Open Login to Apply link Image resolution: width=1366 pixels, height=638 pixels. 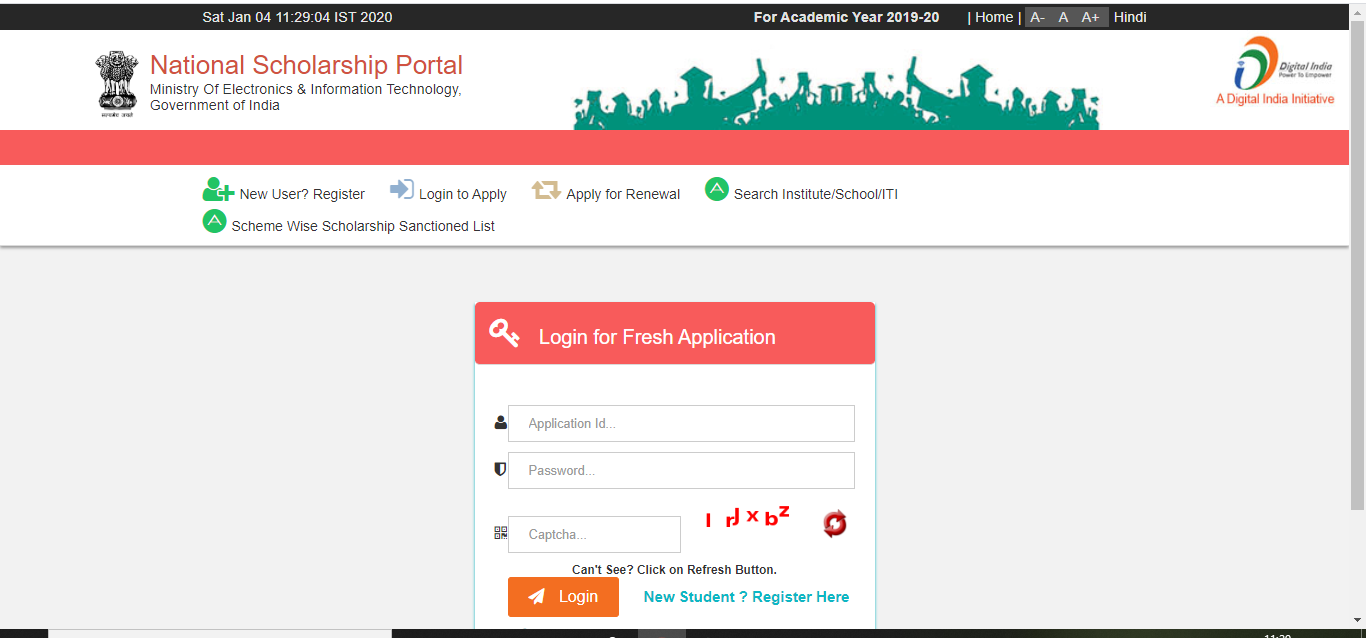[463, 194]
